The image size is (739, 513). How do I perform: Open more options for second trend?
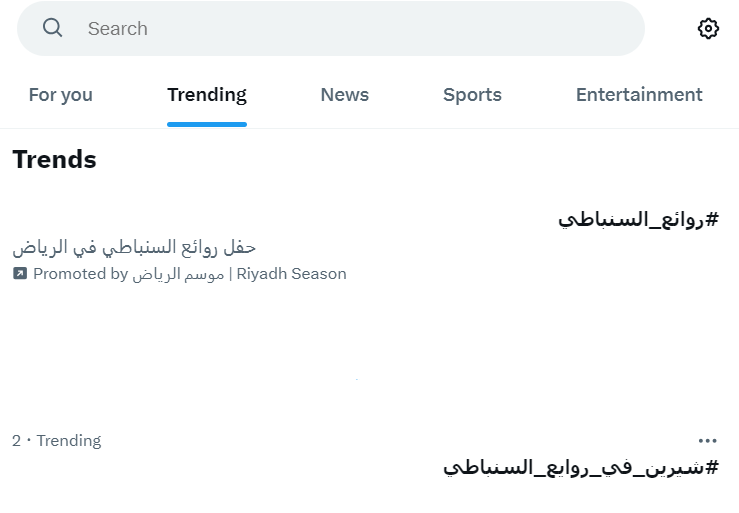[708, 440]
